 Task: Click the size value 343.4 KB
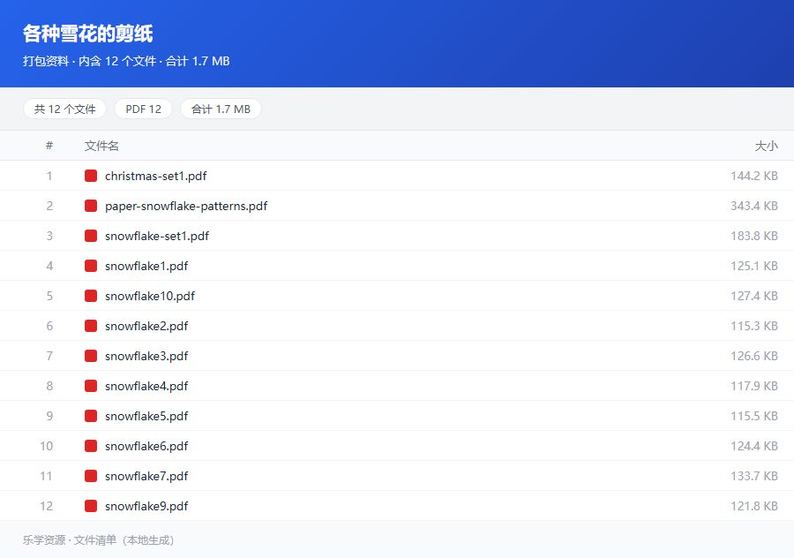point(754,206)
